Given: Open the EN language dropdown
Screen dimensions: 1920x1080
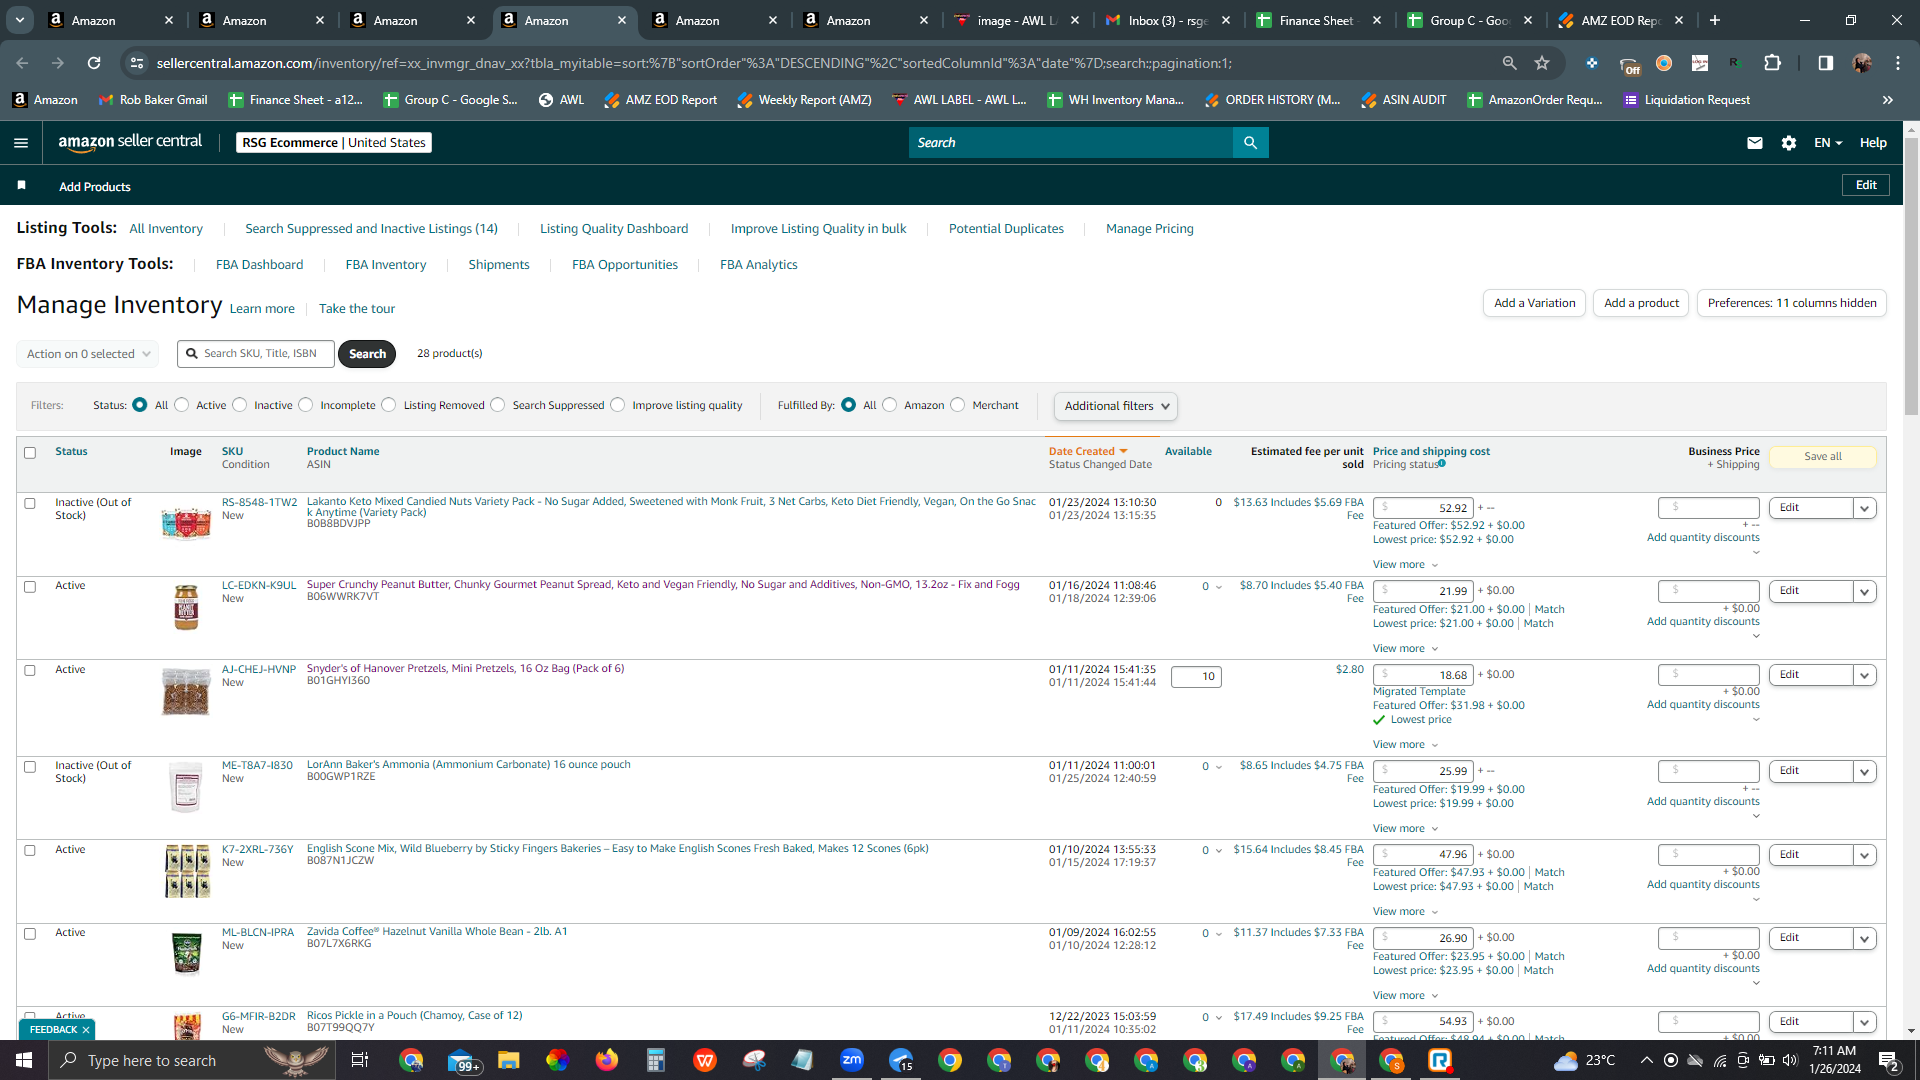Looking at the screenshot, I should click(x=1828, y=143).
